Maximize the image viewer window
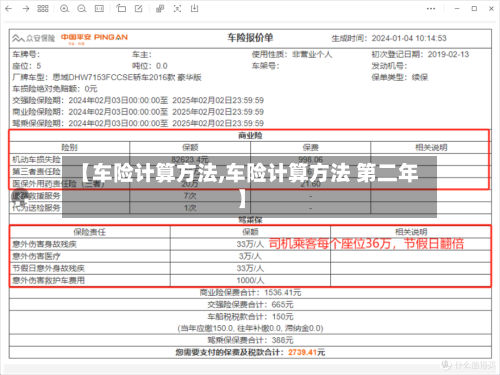500x375 pixels. point(474,9)
